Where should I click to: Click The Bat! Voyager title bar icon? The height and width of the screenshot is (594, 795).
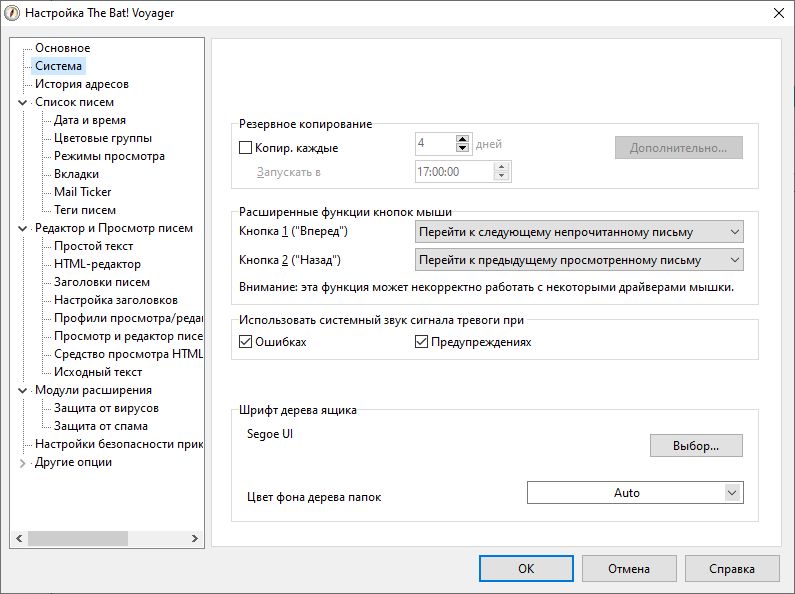(12, 13)
